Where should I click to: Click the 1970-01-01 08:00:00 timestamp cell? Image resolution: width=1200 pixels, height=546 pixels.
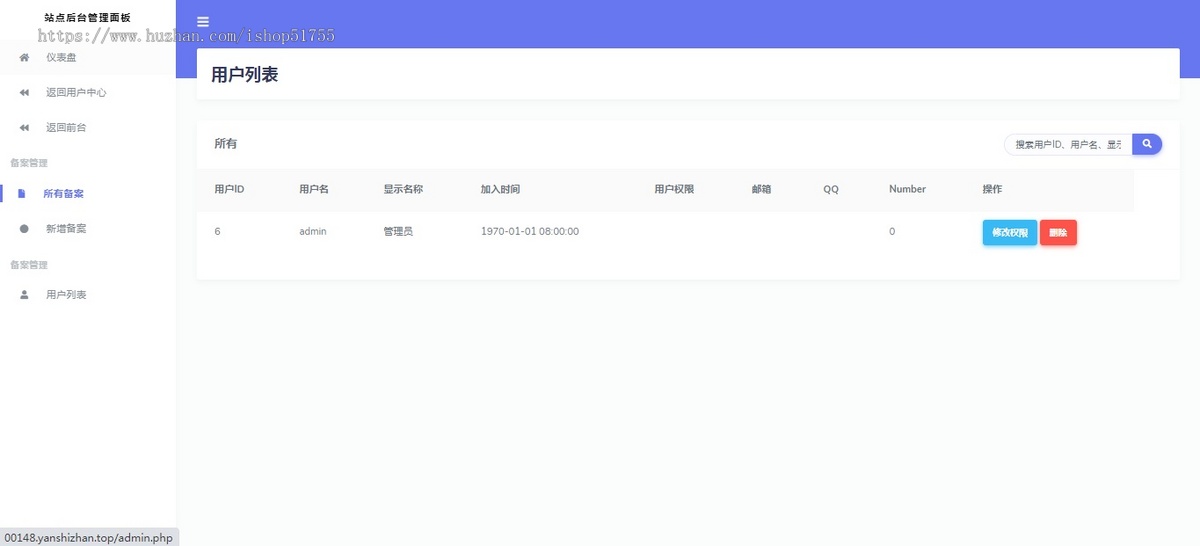(x=530, y=231)
